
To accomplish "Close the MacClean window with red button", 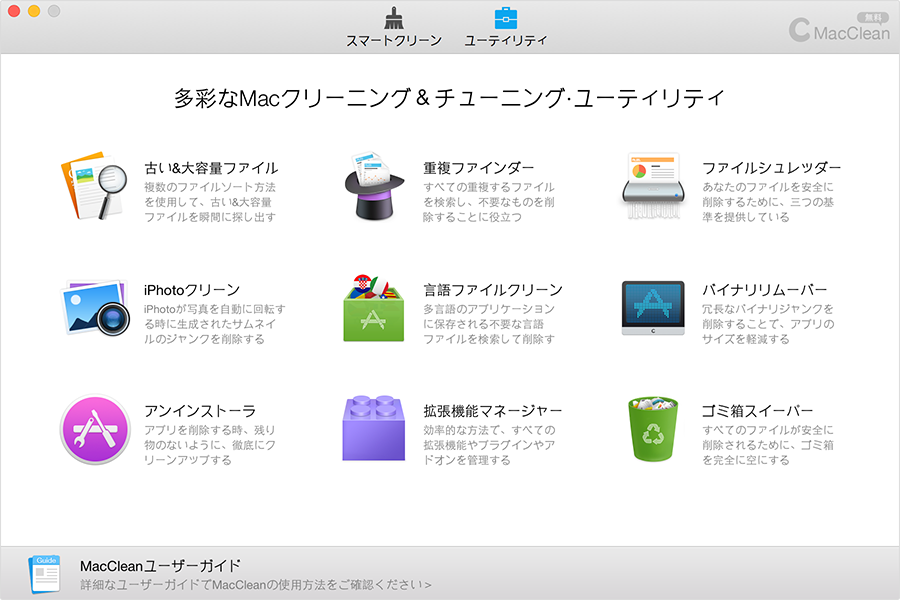I will click(14, 11).
